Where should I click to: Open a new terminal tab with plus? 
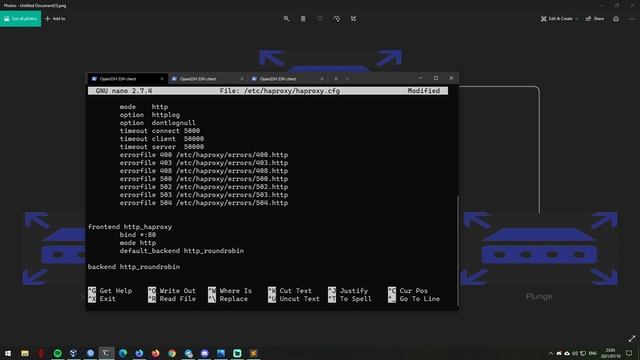(x=336, y=79)
